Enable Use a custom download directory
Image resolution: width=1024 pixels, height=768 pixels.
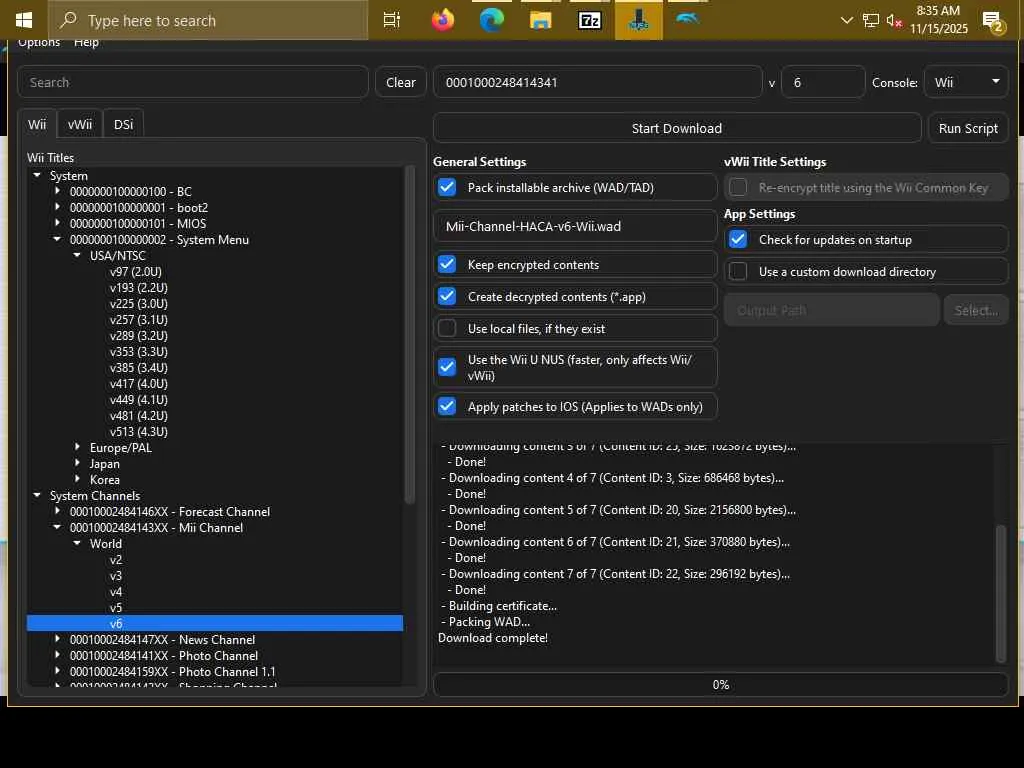tap(738, 272)
